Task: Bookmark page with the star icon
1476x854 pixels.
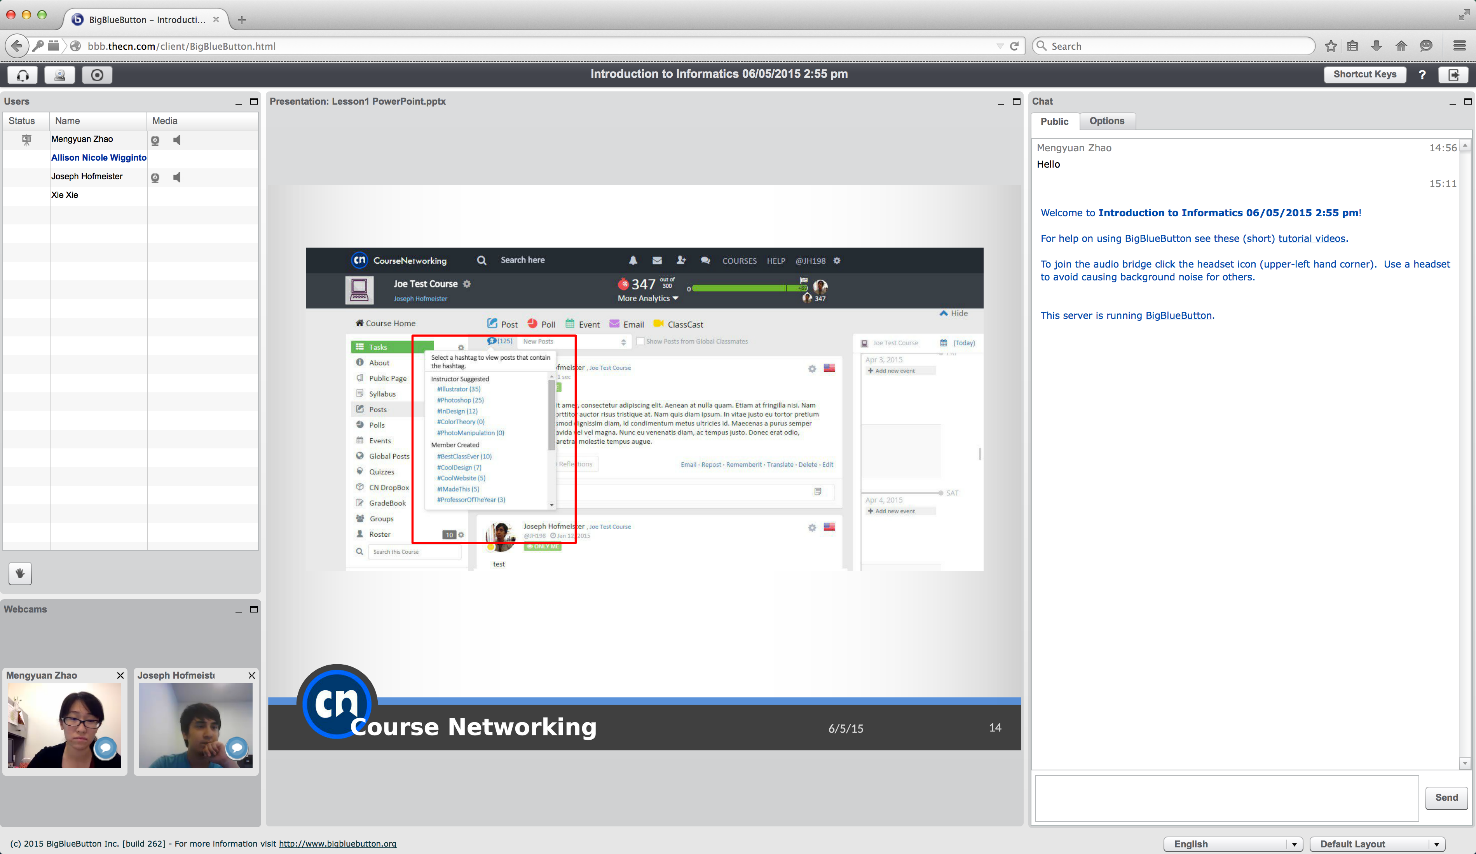Action: point(1331,46)
